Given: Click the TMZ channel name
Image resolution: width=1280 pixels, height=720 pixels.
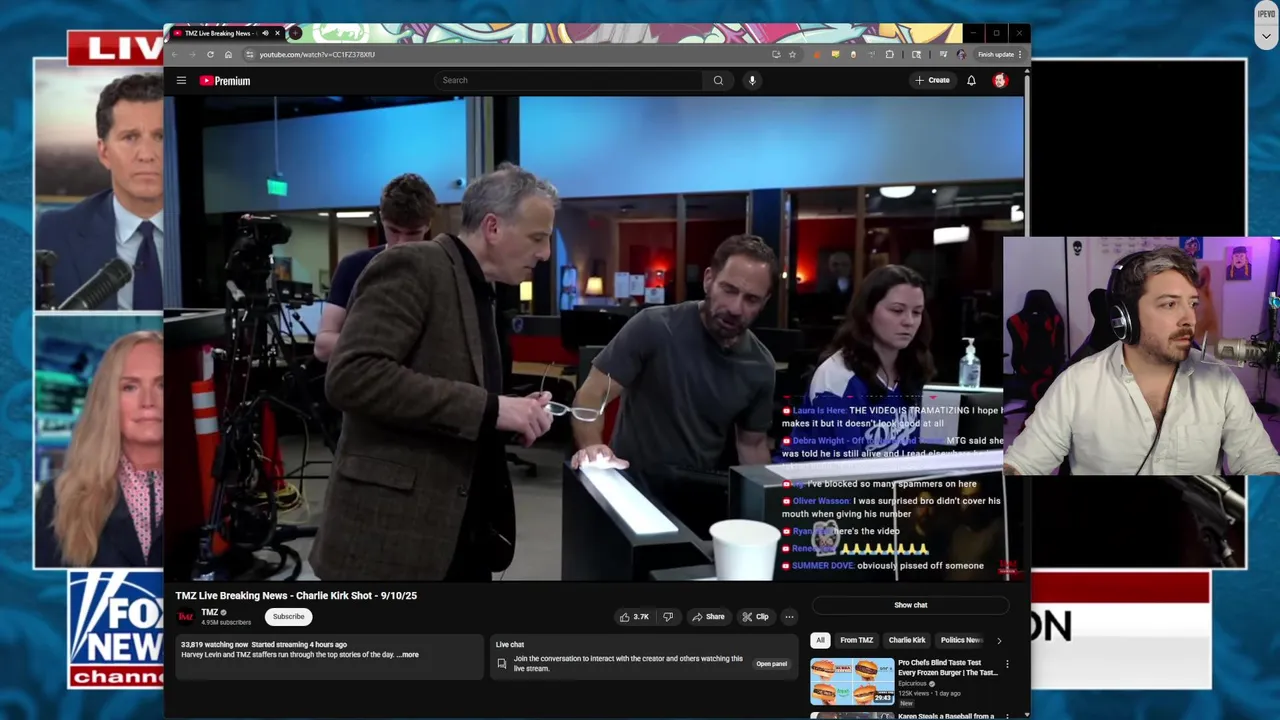Looking at the screenshot, I should [209, 612].
